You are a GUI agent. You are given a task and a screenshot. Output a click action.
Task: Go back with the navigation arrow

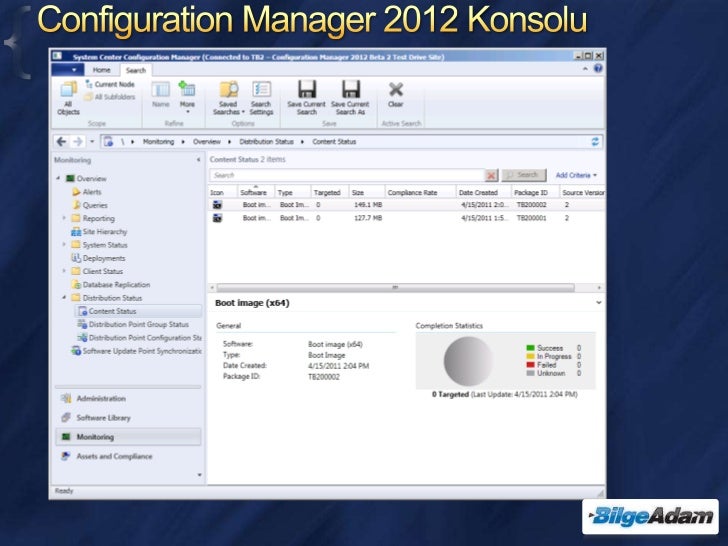[61, 142]
